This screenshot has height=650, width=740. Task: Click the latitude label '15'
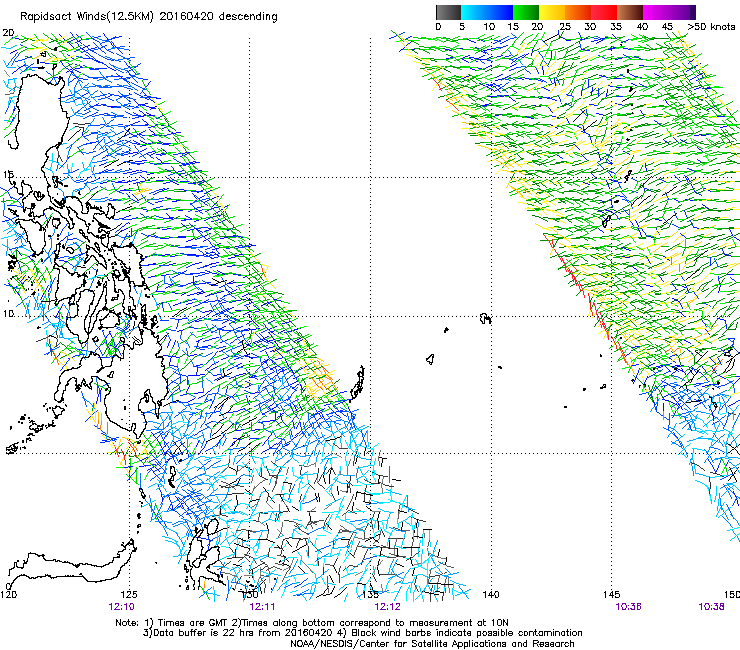pos(8,175)
